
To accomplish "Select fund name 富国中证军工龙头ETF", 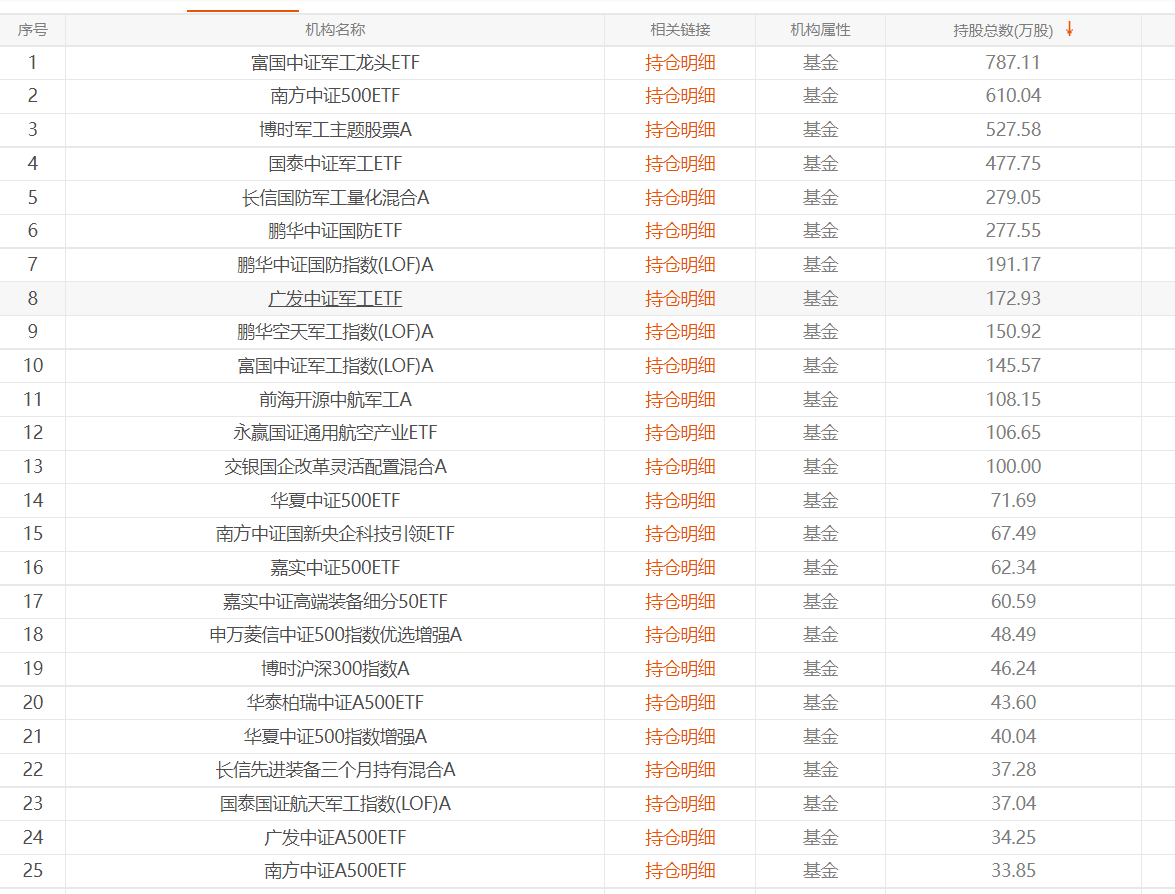I will 335,62.
